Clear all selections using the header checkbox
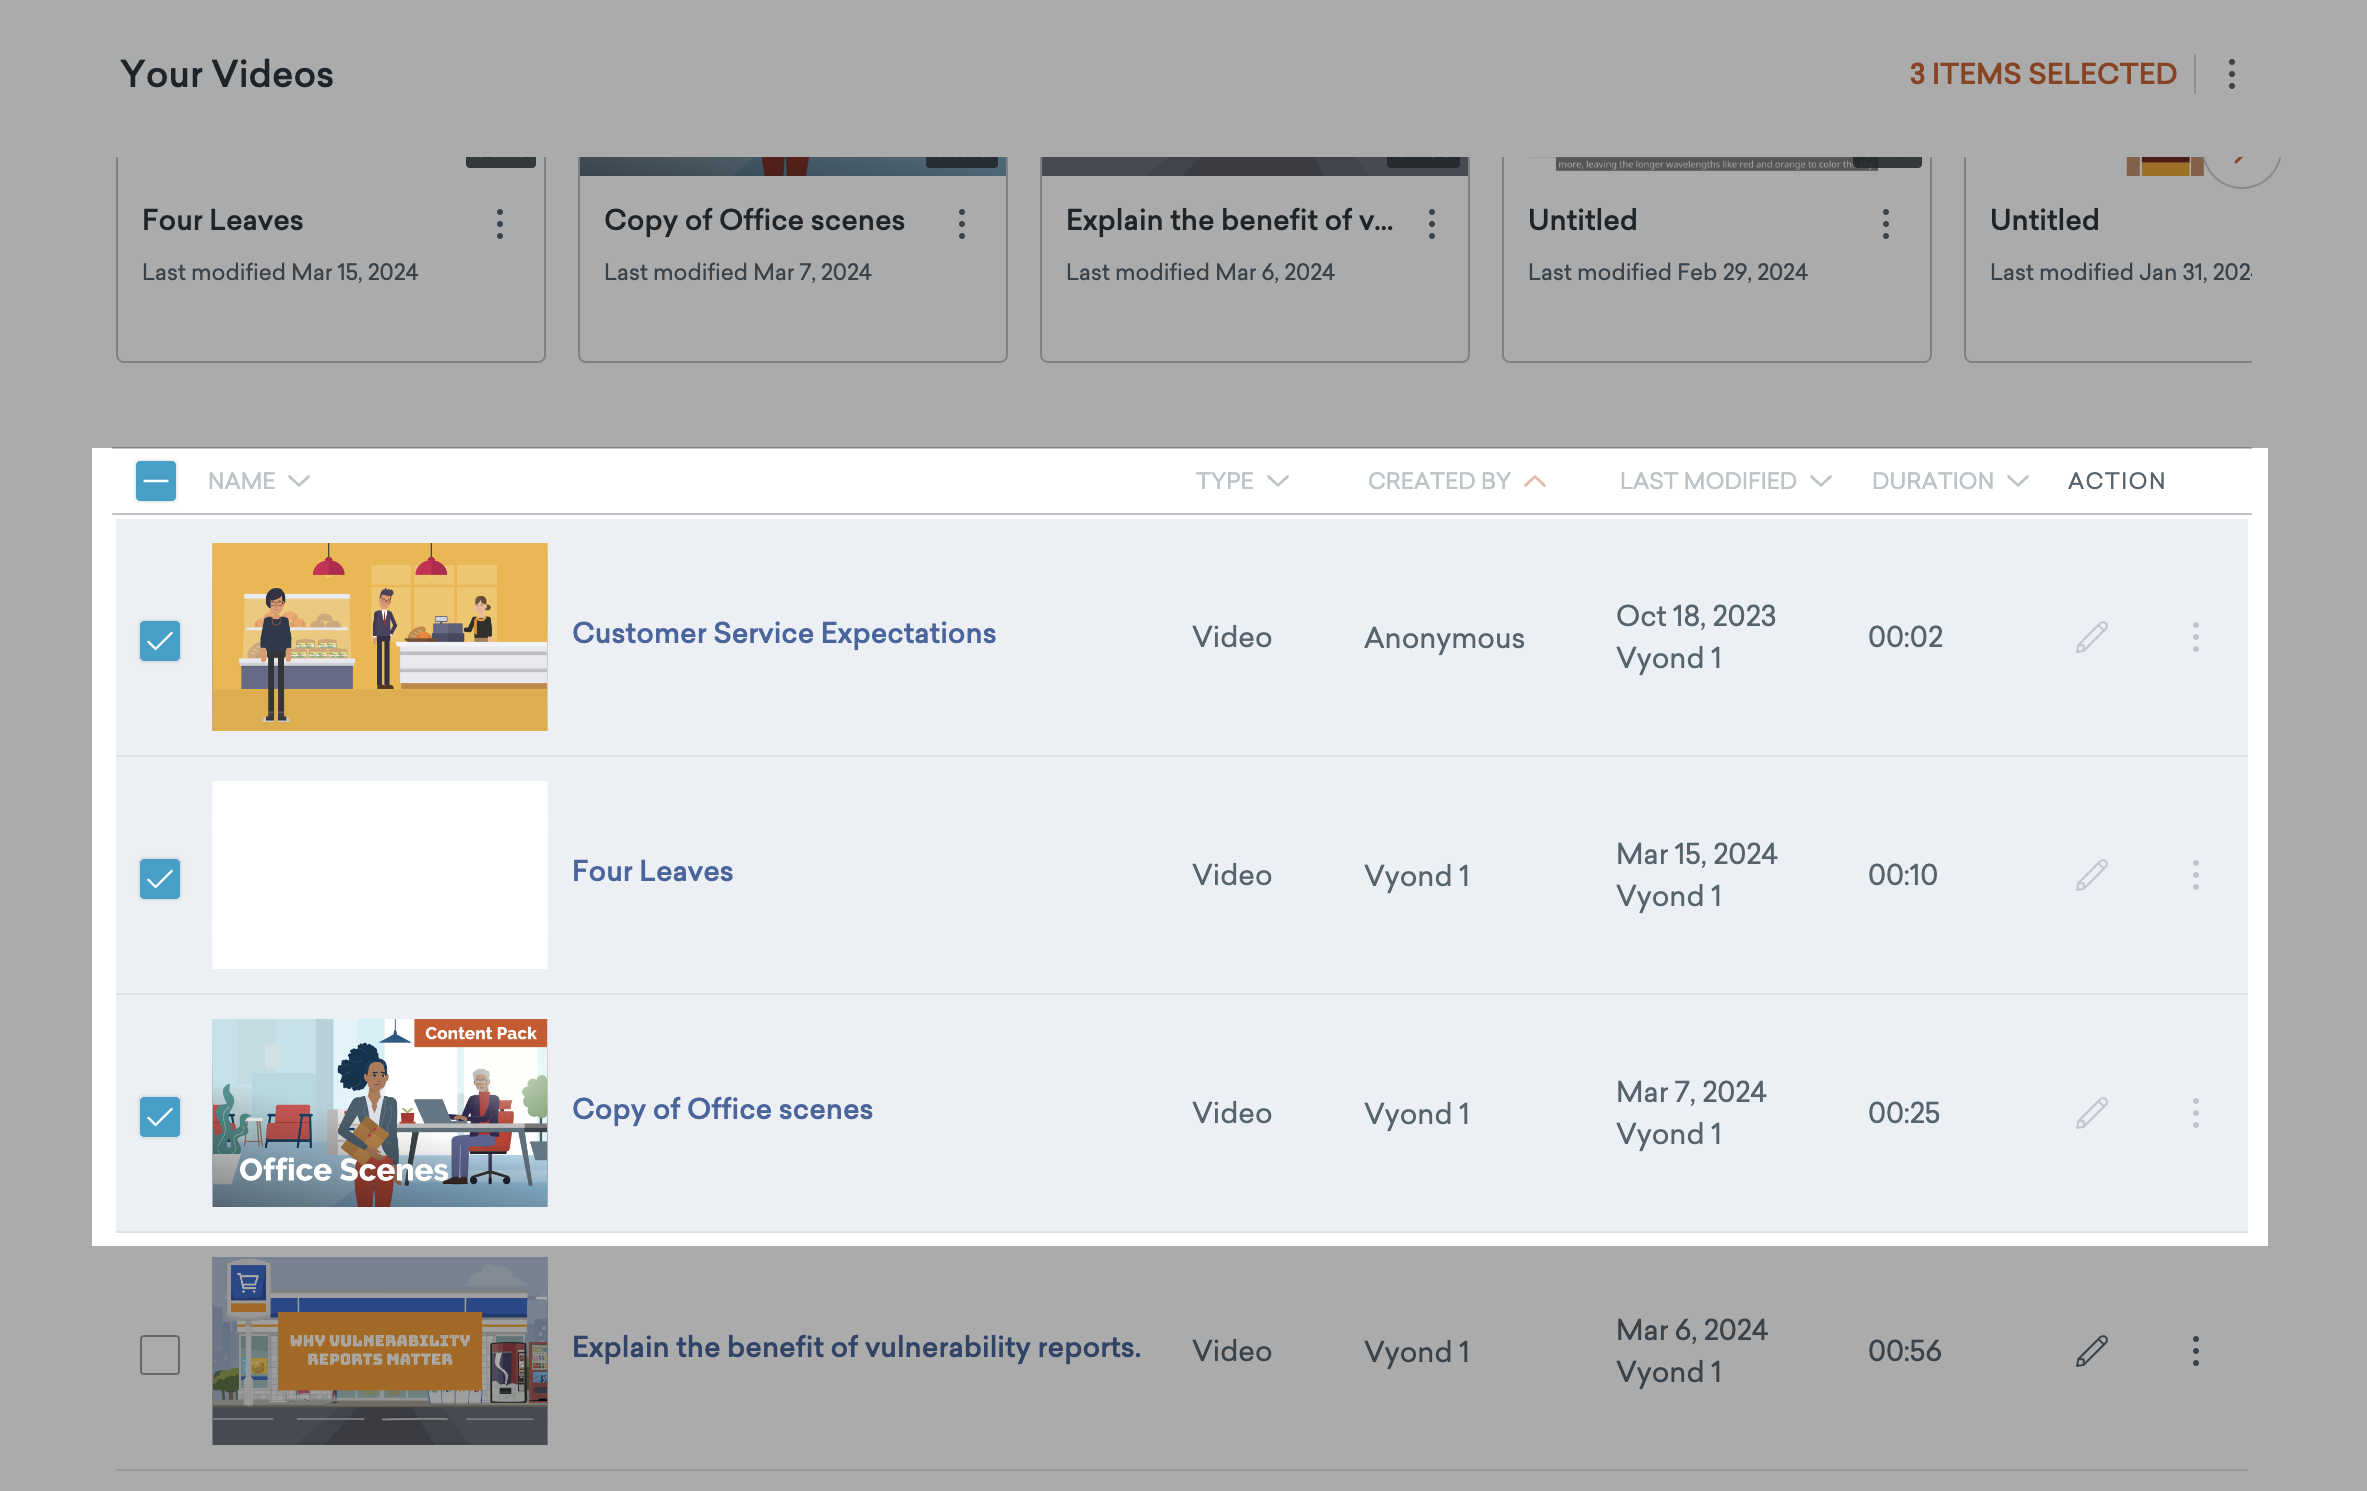Image resolution: width=2367 pixels, height=1491 pixels. pyautogui.click(x=156, y=480)
